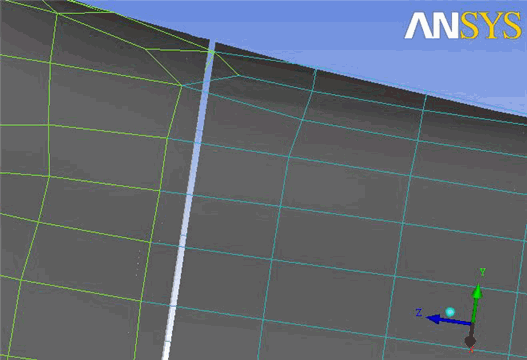The width and height of the screenshot is (527, 360).
Task: Click the blue Z axis arrow of the triad
Action: coord(449,320)
